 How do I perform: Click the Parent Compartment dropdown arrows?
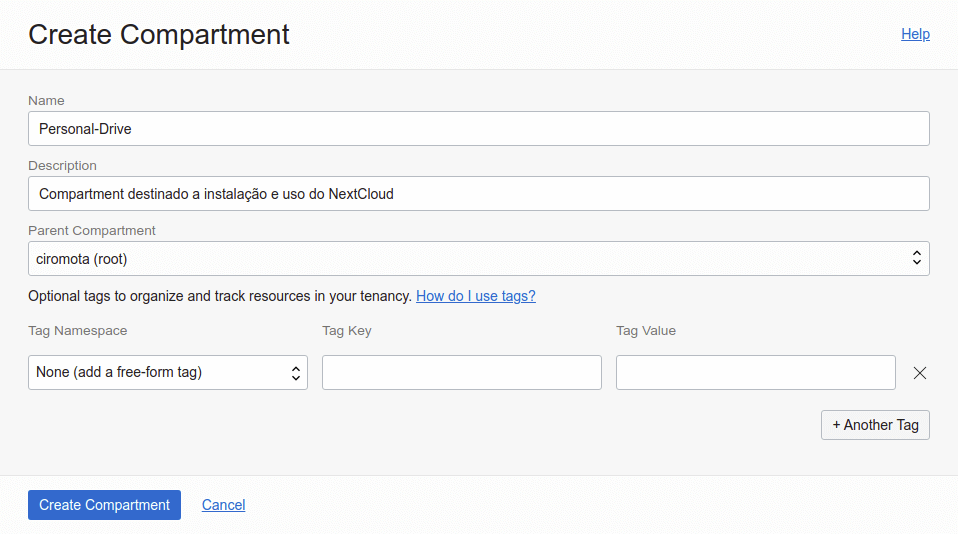point(916,258)
